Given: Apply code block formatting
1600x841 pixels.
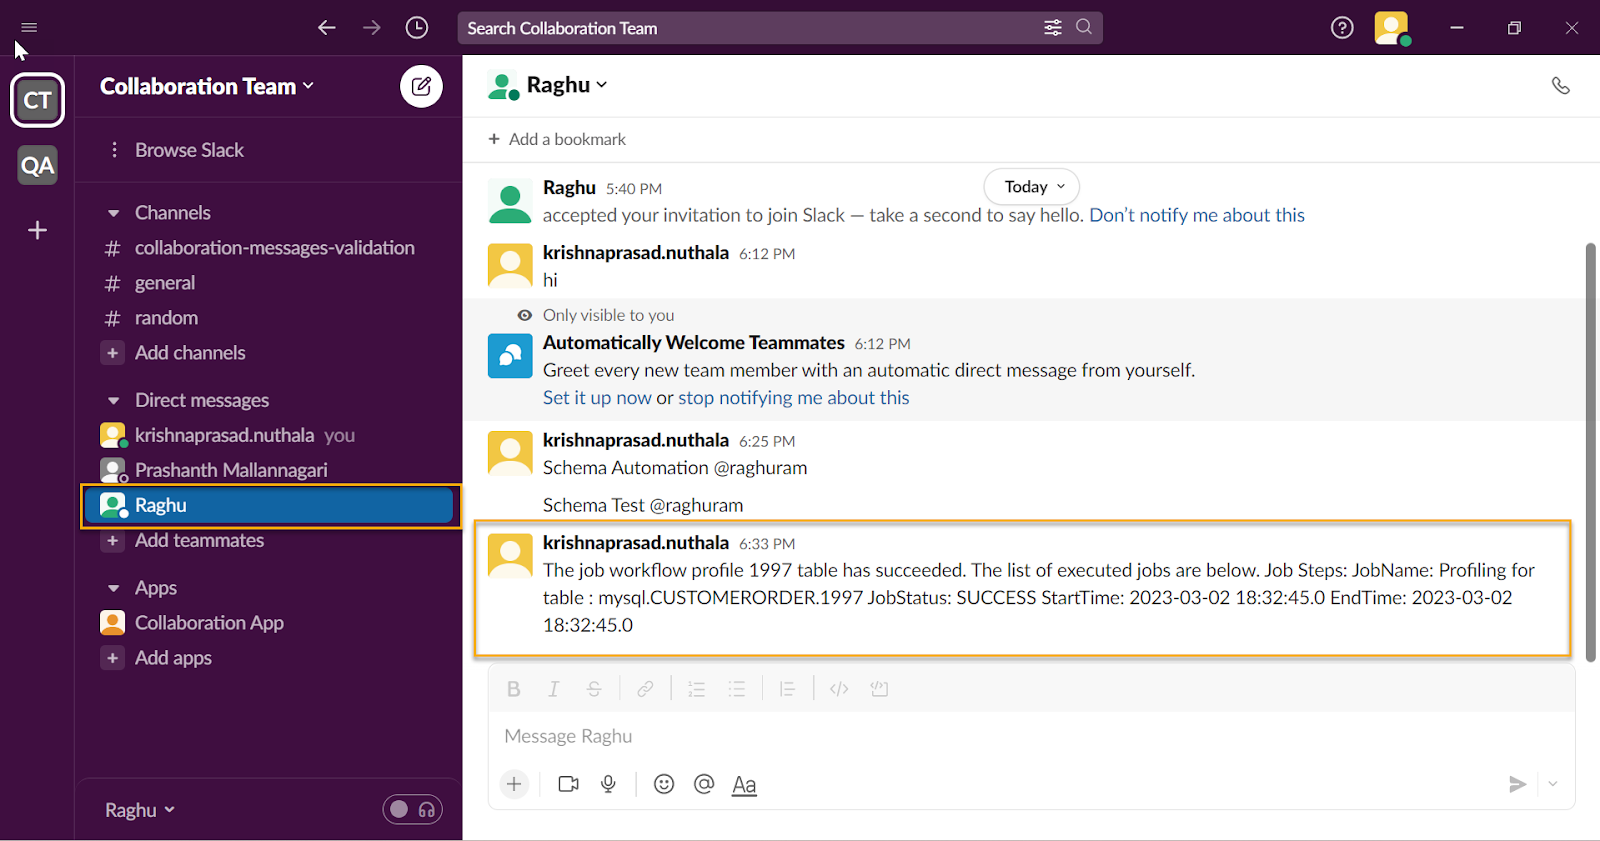Looking at the screenshot, I should click(x=880, y=689).
